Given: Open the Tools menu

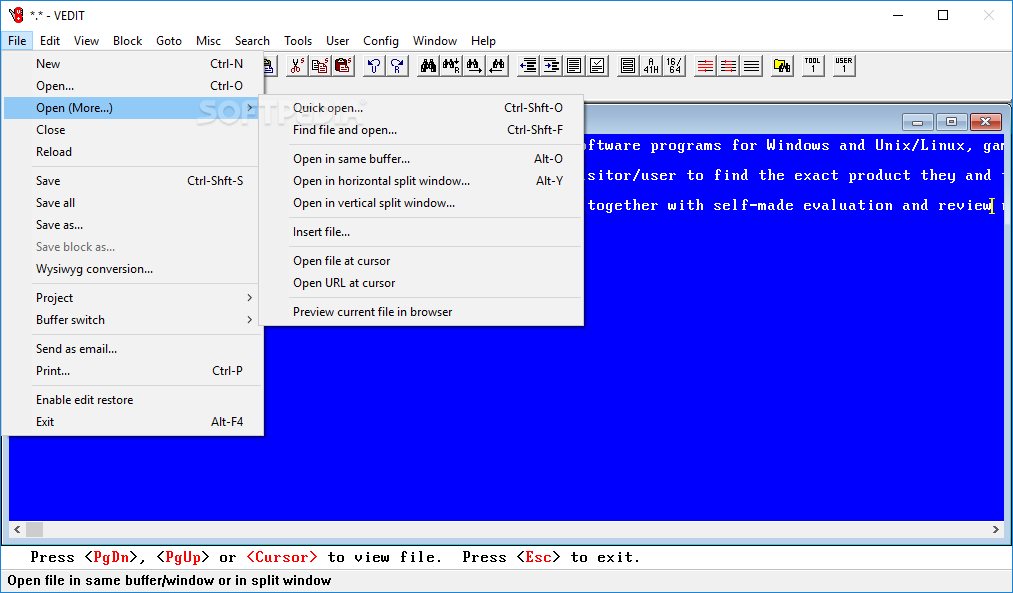Looking at the screenshot, I should coord(298,41).
